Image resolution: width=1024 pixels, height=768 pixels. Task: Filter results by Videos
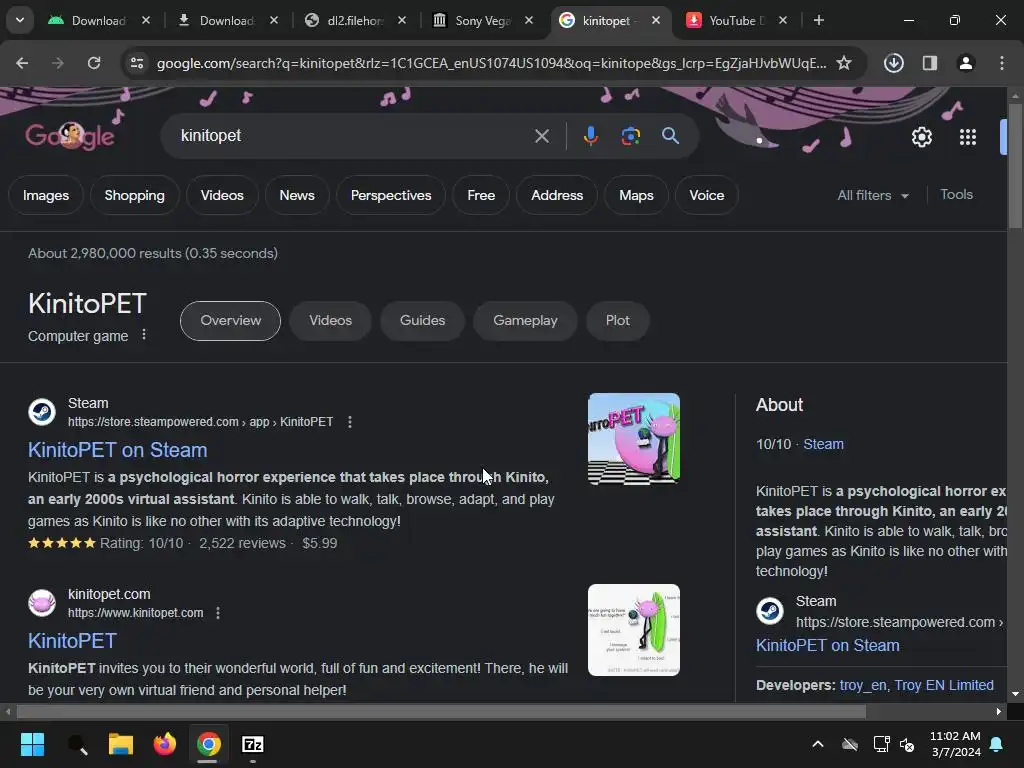(222, 195)
